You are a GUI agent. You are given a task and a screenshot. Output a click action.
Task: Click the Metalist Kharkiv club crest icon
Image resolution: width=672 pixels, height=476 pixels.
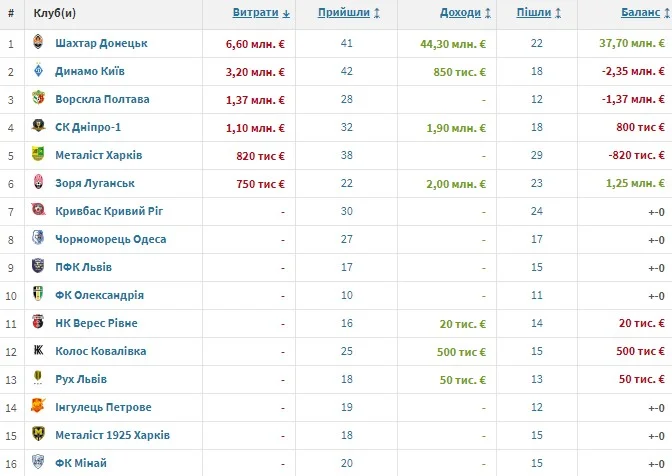coord(38,156)
